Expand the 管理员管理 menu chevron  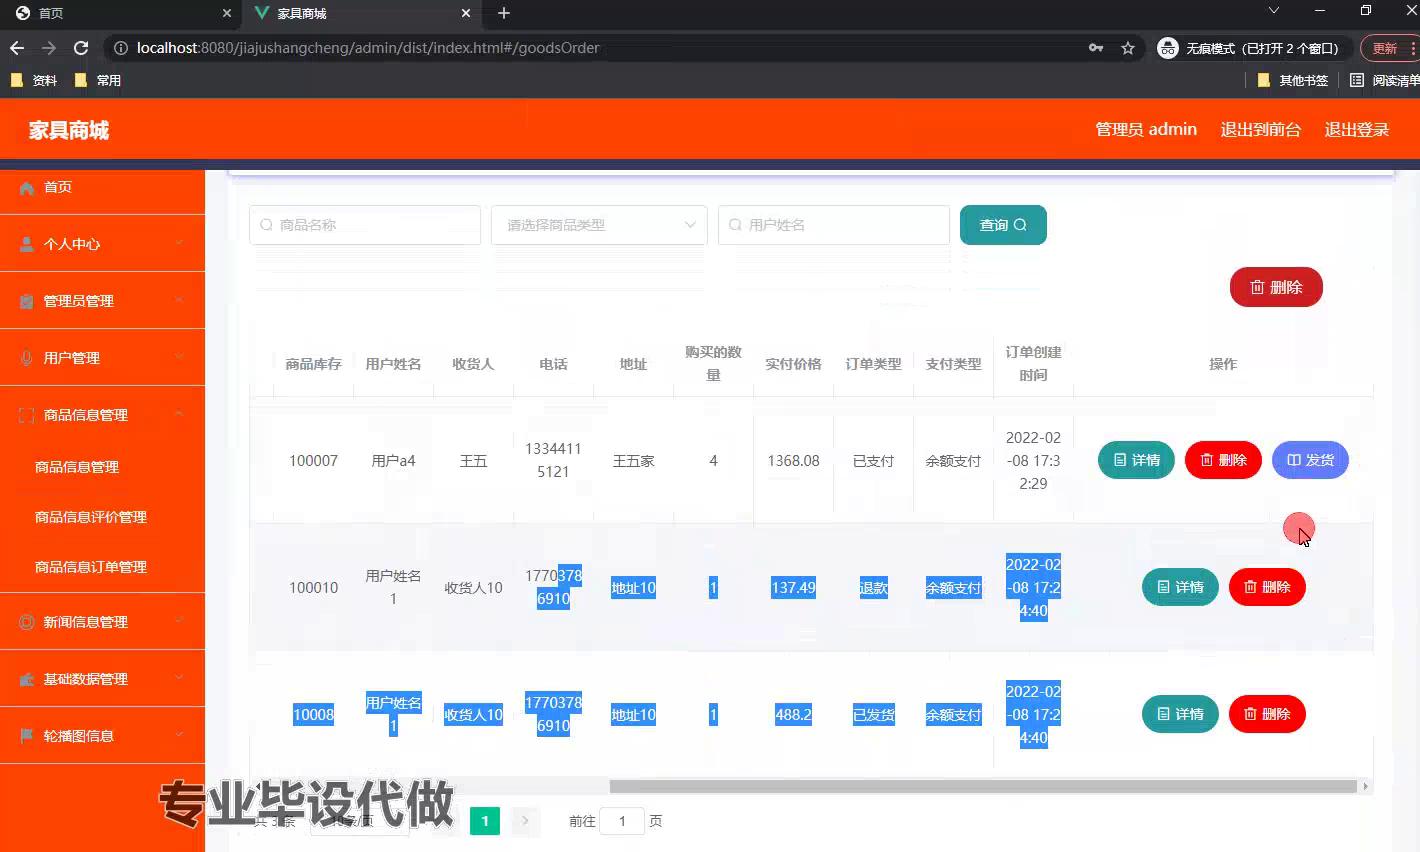click(x=179, y=300)
